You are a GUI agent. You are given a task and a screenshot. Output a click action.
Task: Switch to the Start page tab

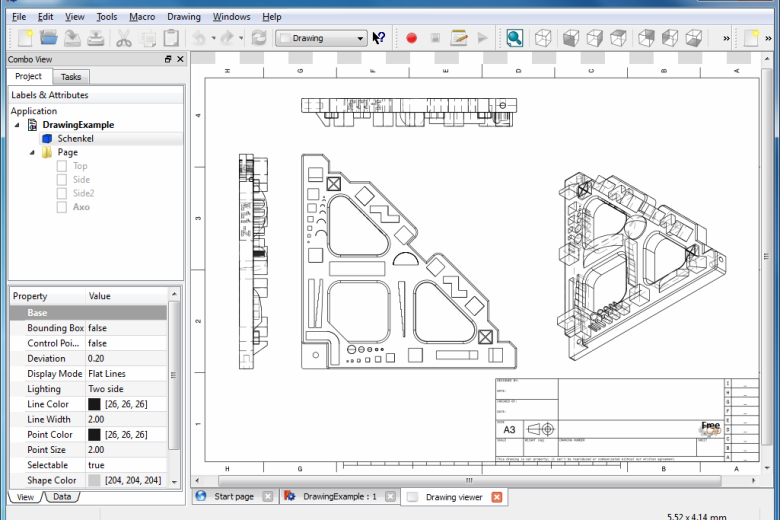click(233, 497)
